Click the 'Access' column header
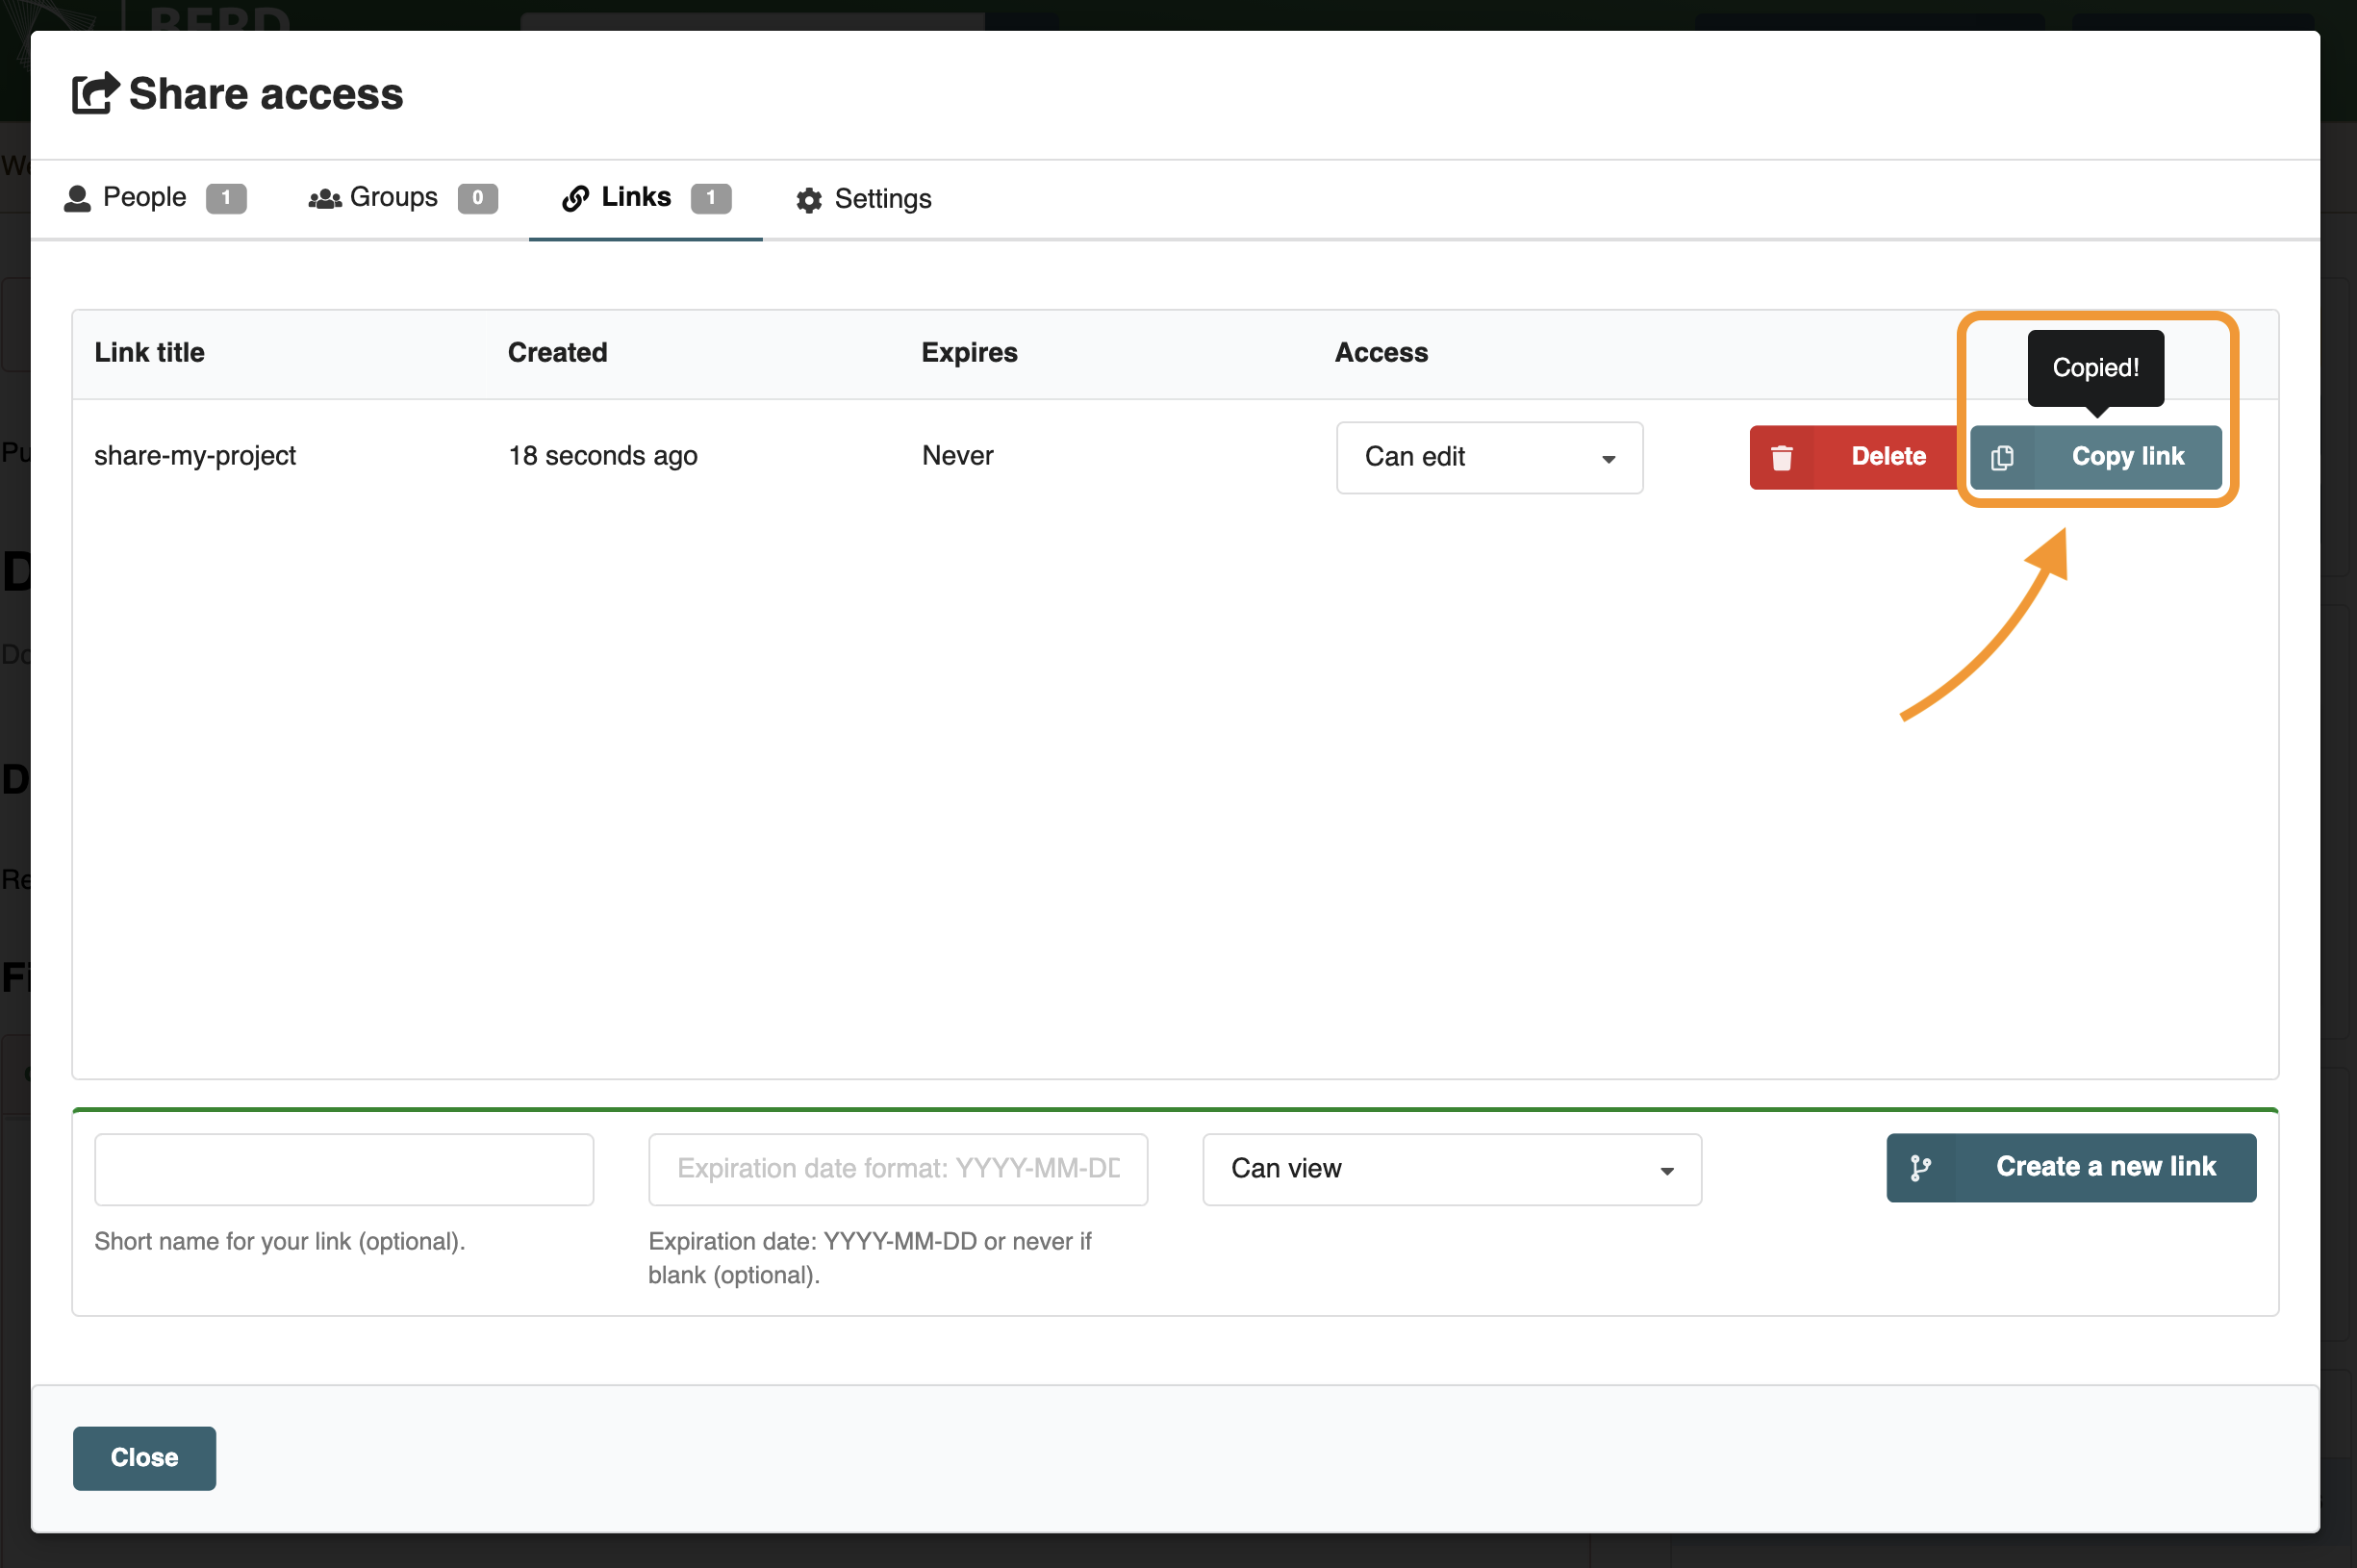The image size is (2357, 1568). (1381, 352)
